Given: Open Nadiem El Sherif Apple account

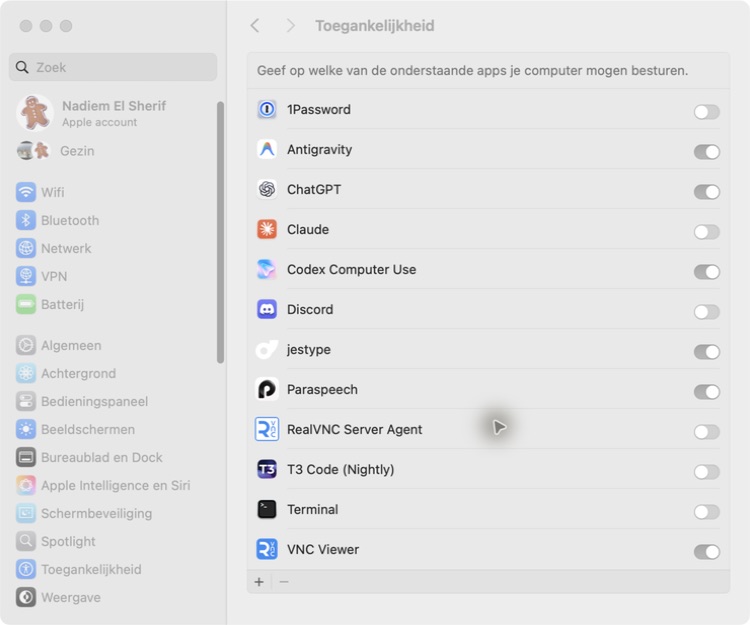Looking at the screenshot, I should point(113,113).
